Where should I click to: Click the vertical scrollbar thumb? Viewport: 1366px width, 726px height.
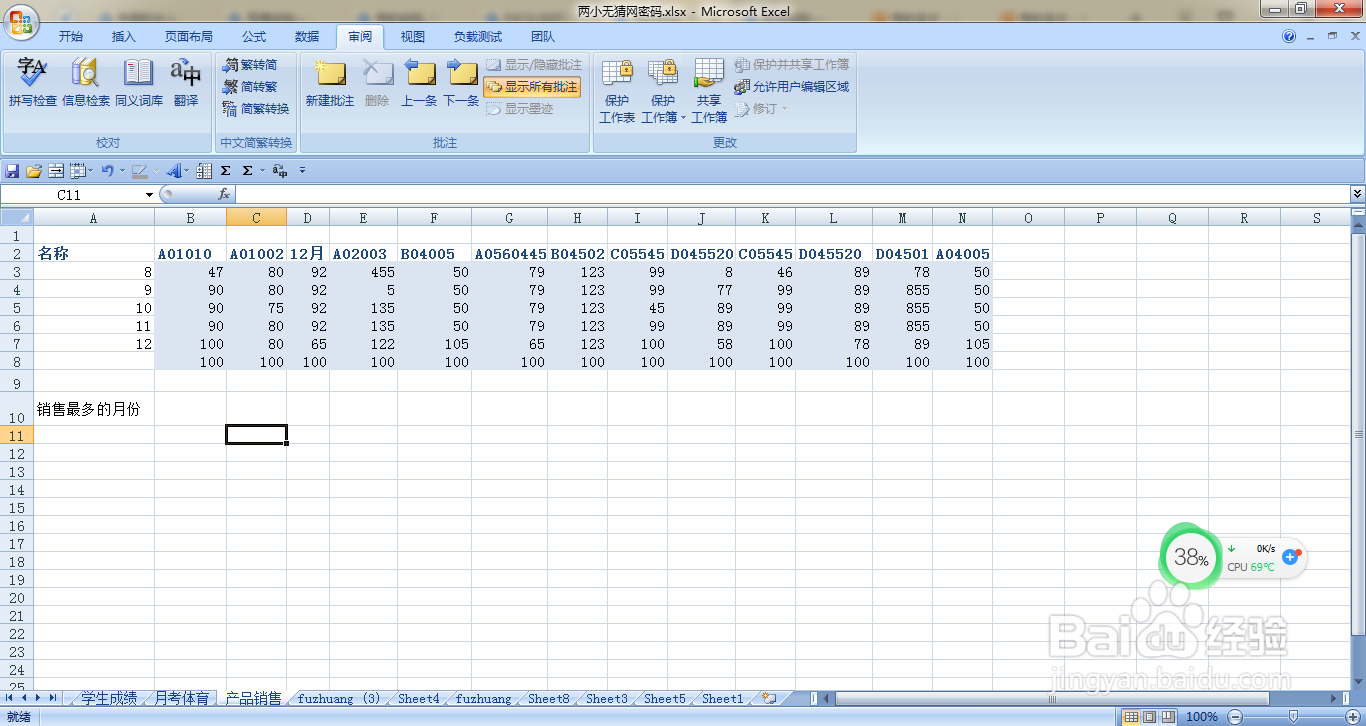tap(1358, 435)
